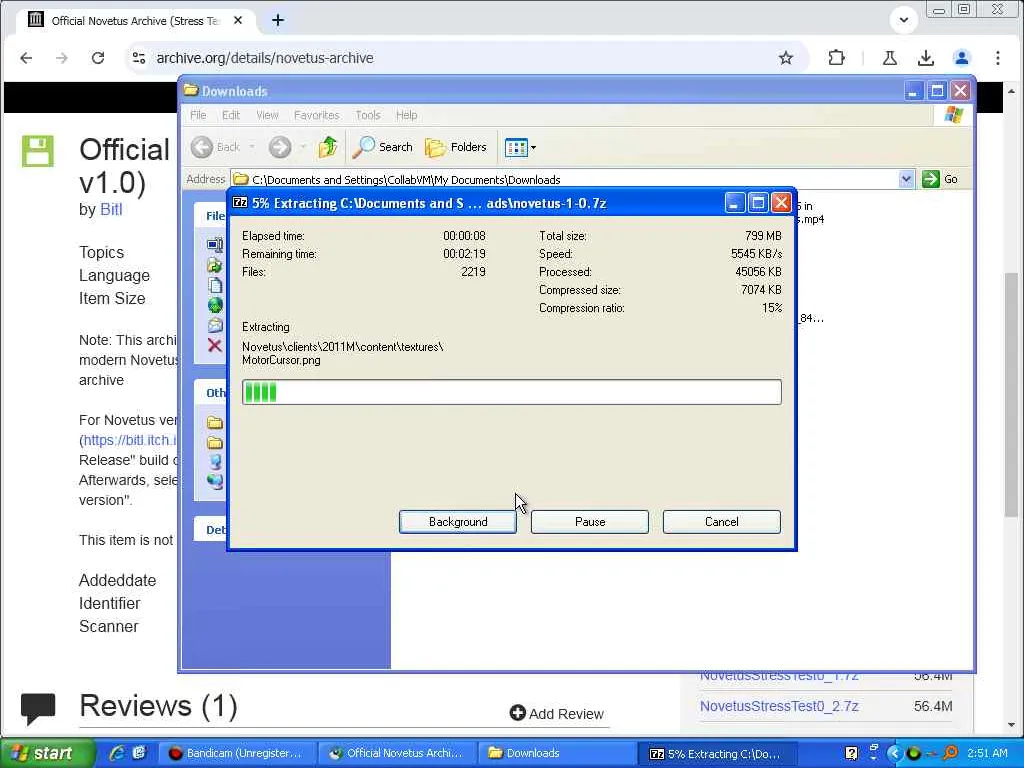1024x768 pixels.
Task: Open Chrome profile avatar
Action: [x=961, y=58]
